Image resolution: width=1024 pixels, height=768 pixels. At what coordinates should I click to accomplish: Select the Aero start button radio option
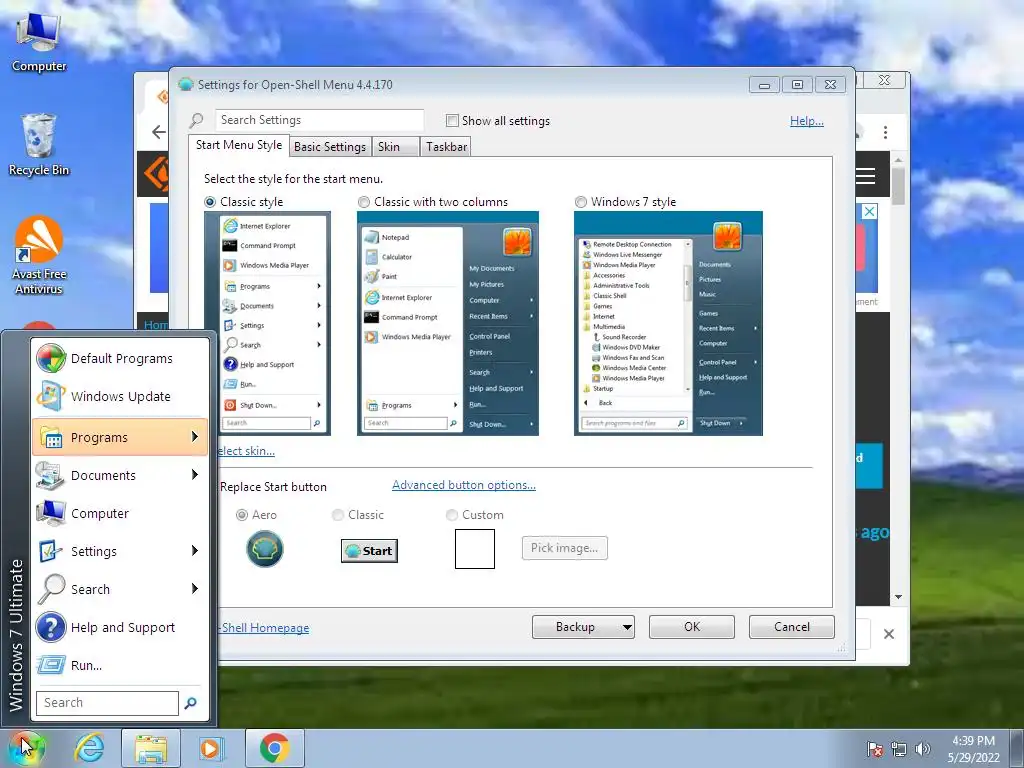point(242,515)
